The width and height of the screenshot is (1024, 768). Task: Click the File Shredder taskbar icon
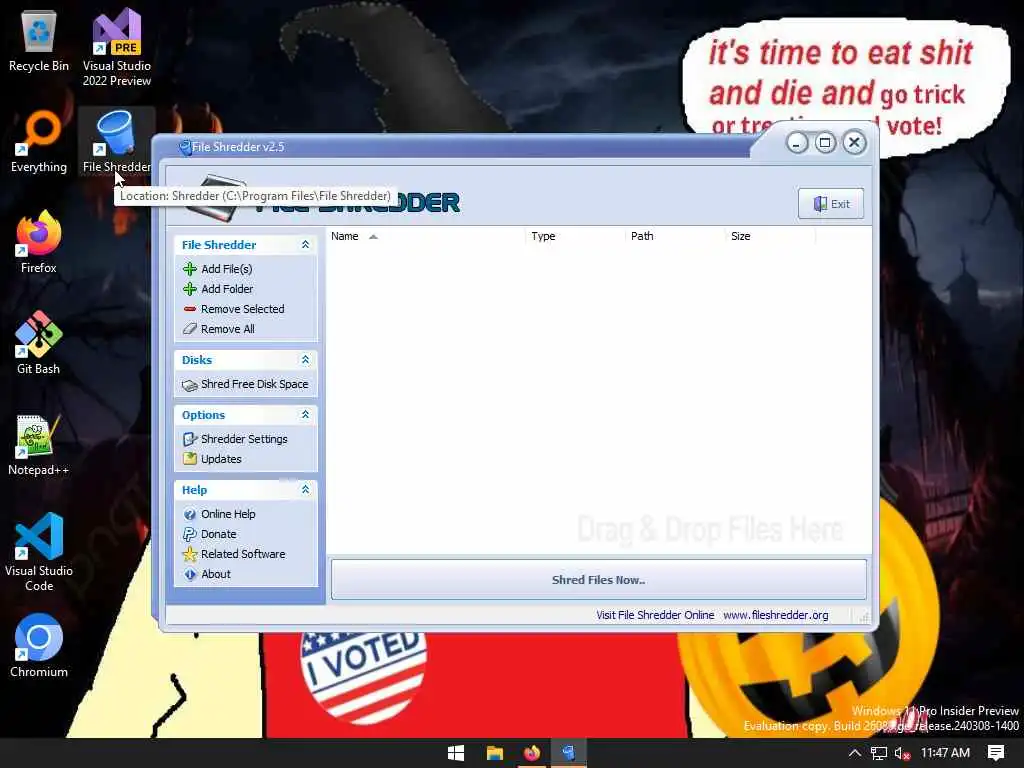click(x=568, y=753)
